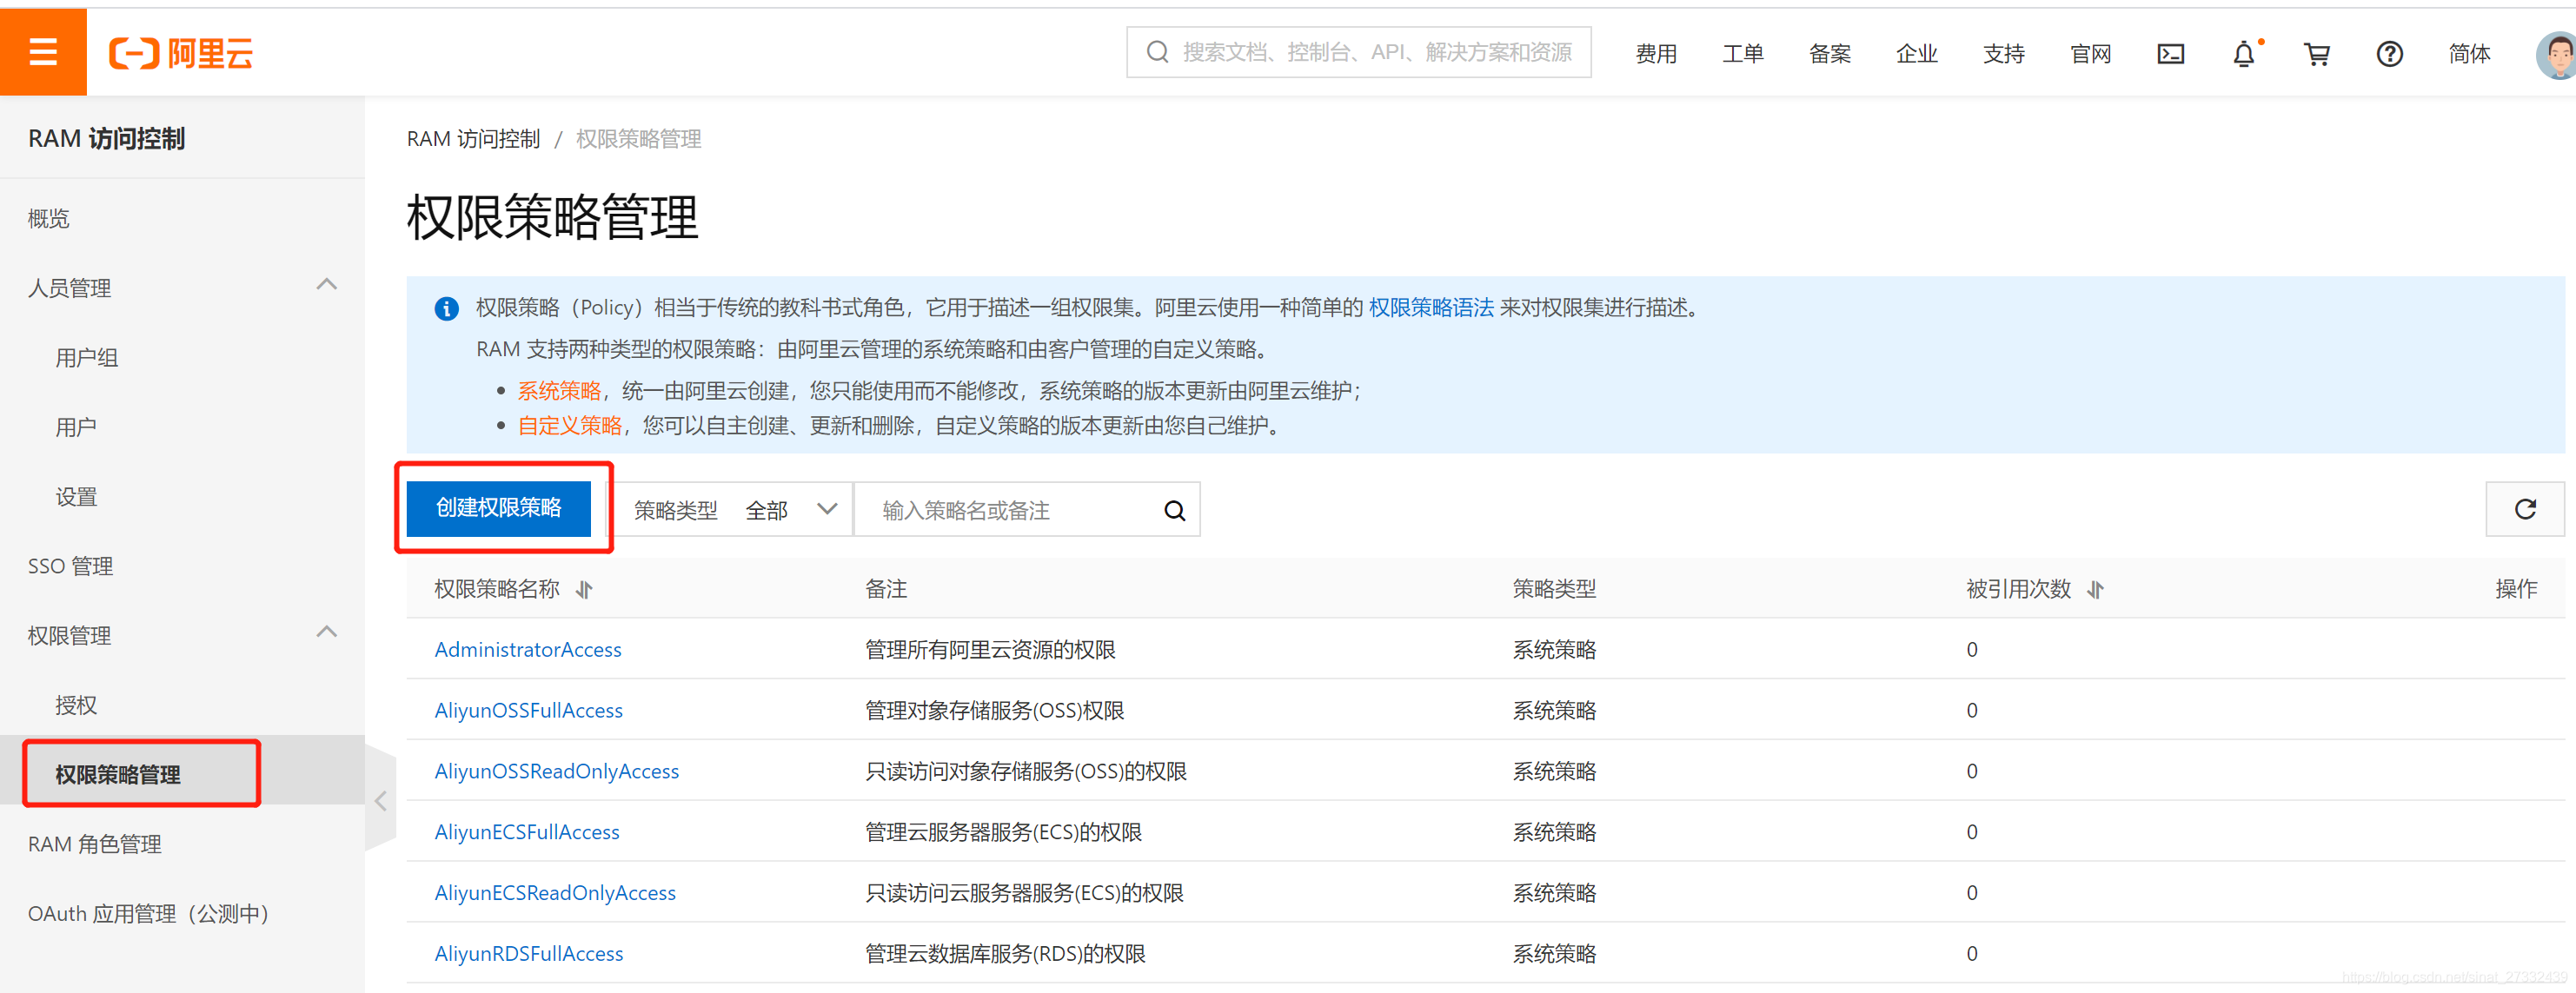This screenshot has height=993, width=2576.
Task: Open 用户组 in sidebar
Action: coord(87,358)
